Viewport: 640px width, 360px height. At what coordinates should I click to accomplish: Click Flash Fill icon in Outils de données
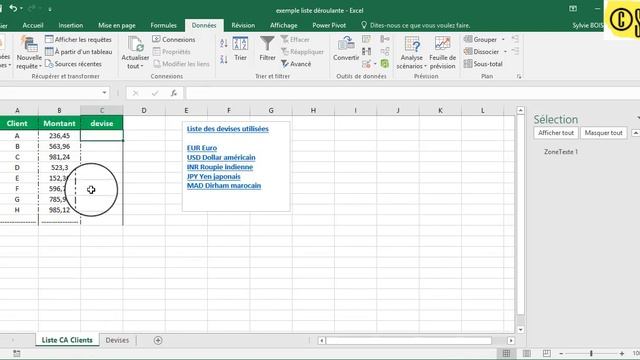[366, 39]
